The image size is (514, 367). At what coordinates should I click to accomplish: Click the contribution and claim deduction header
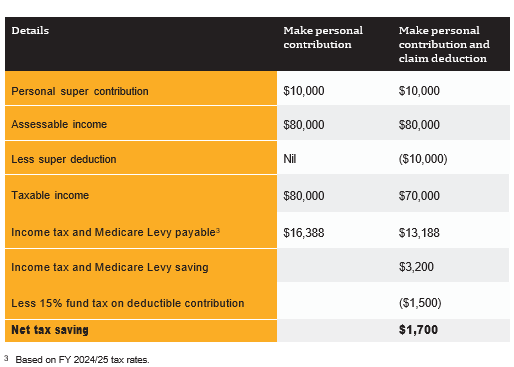(x=444, y=44)
